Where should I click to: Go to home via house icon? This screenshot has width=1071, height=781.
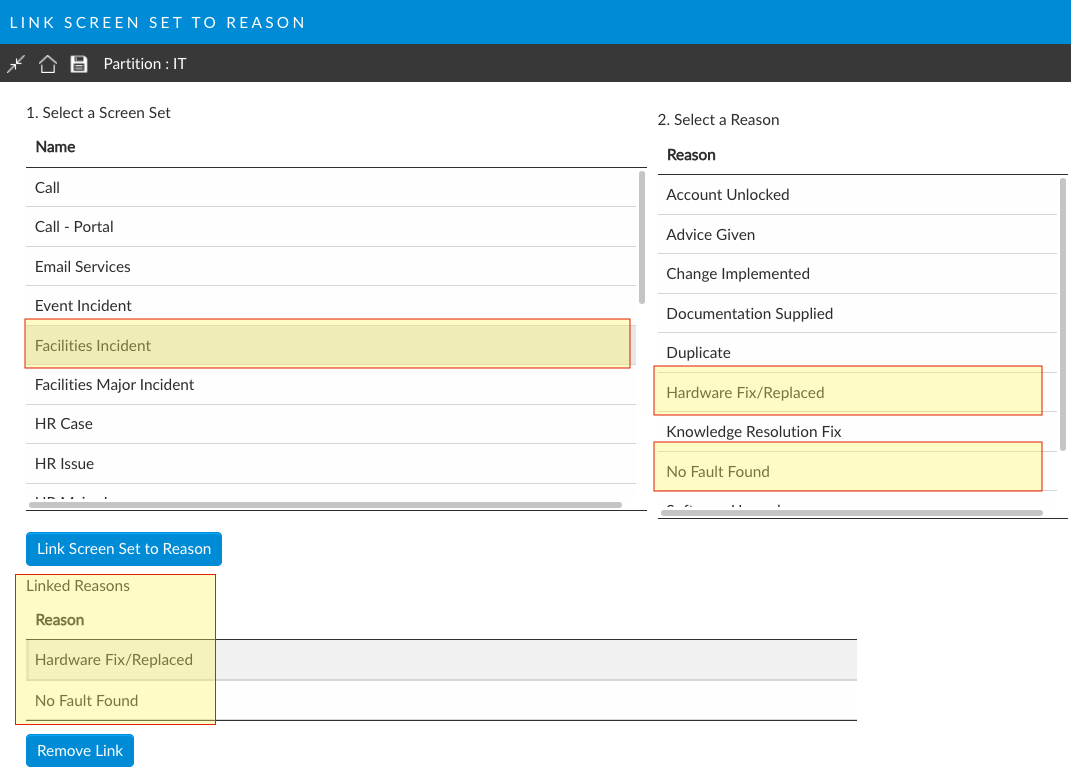[47, 64]
